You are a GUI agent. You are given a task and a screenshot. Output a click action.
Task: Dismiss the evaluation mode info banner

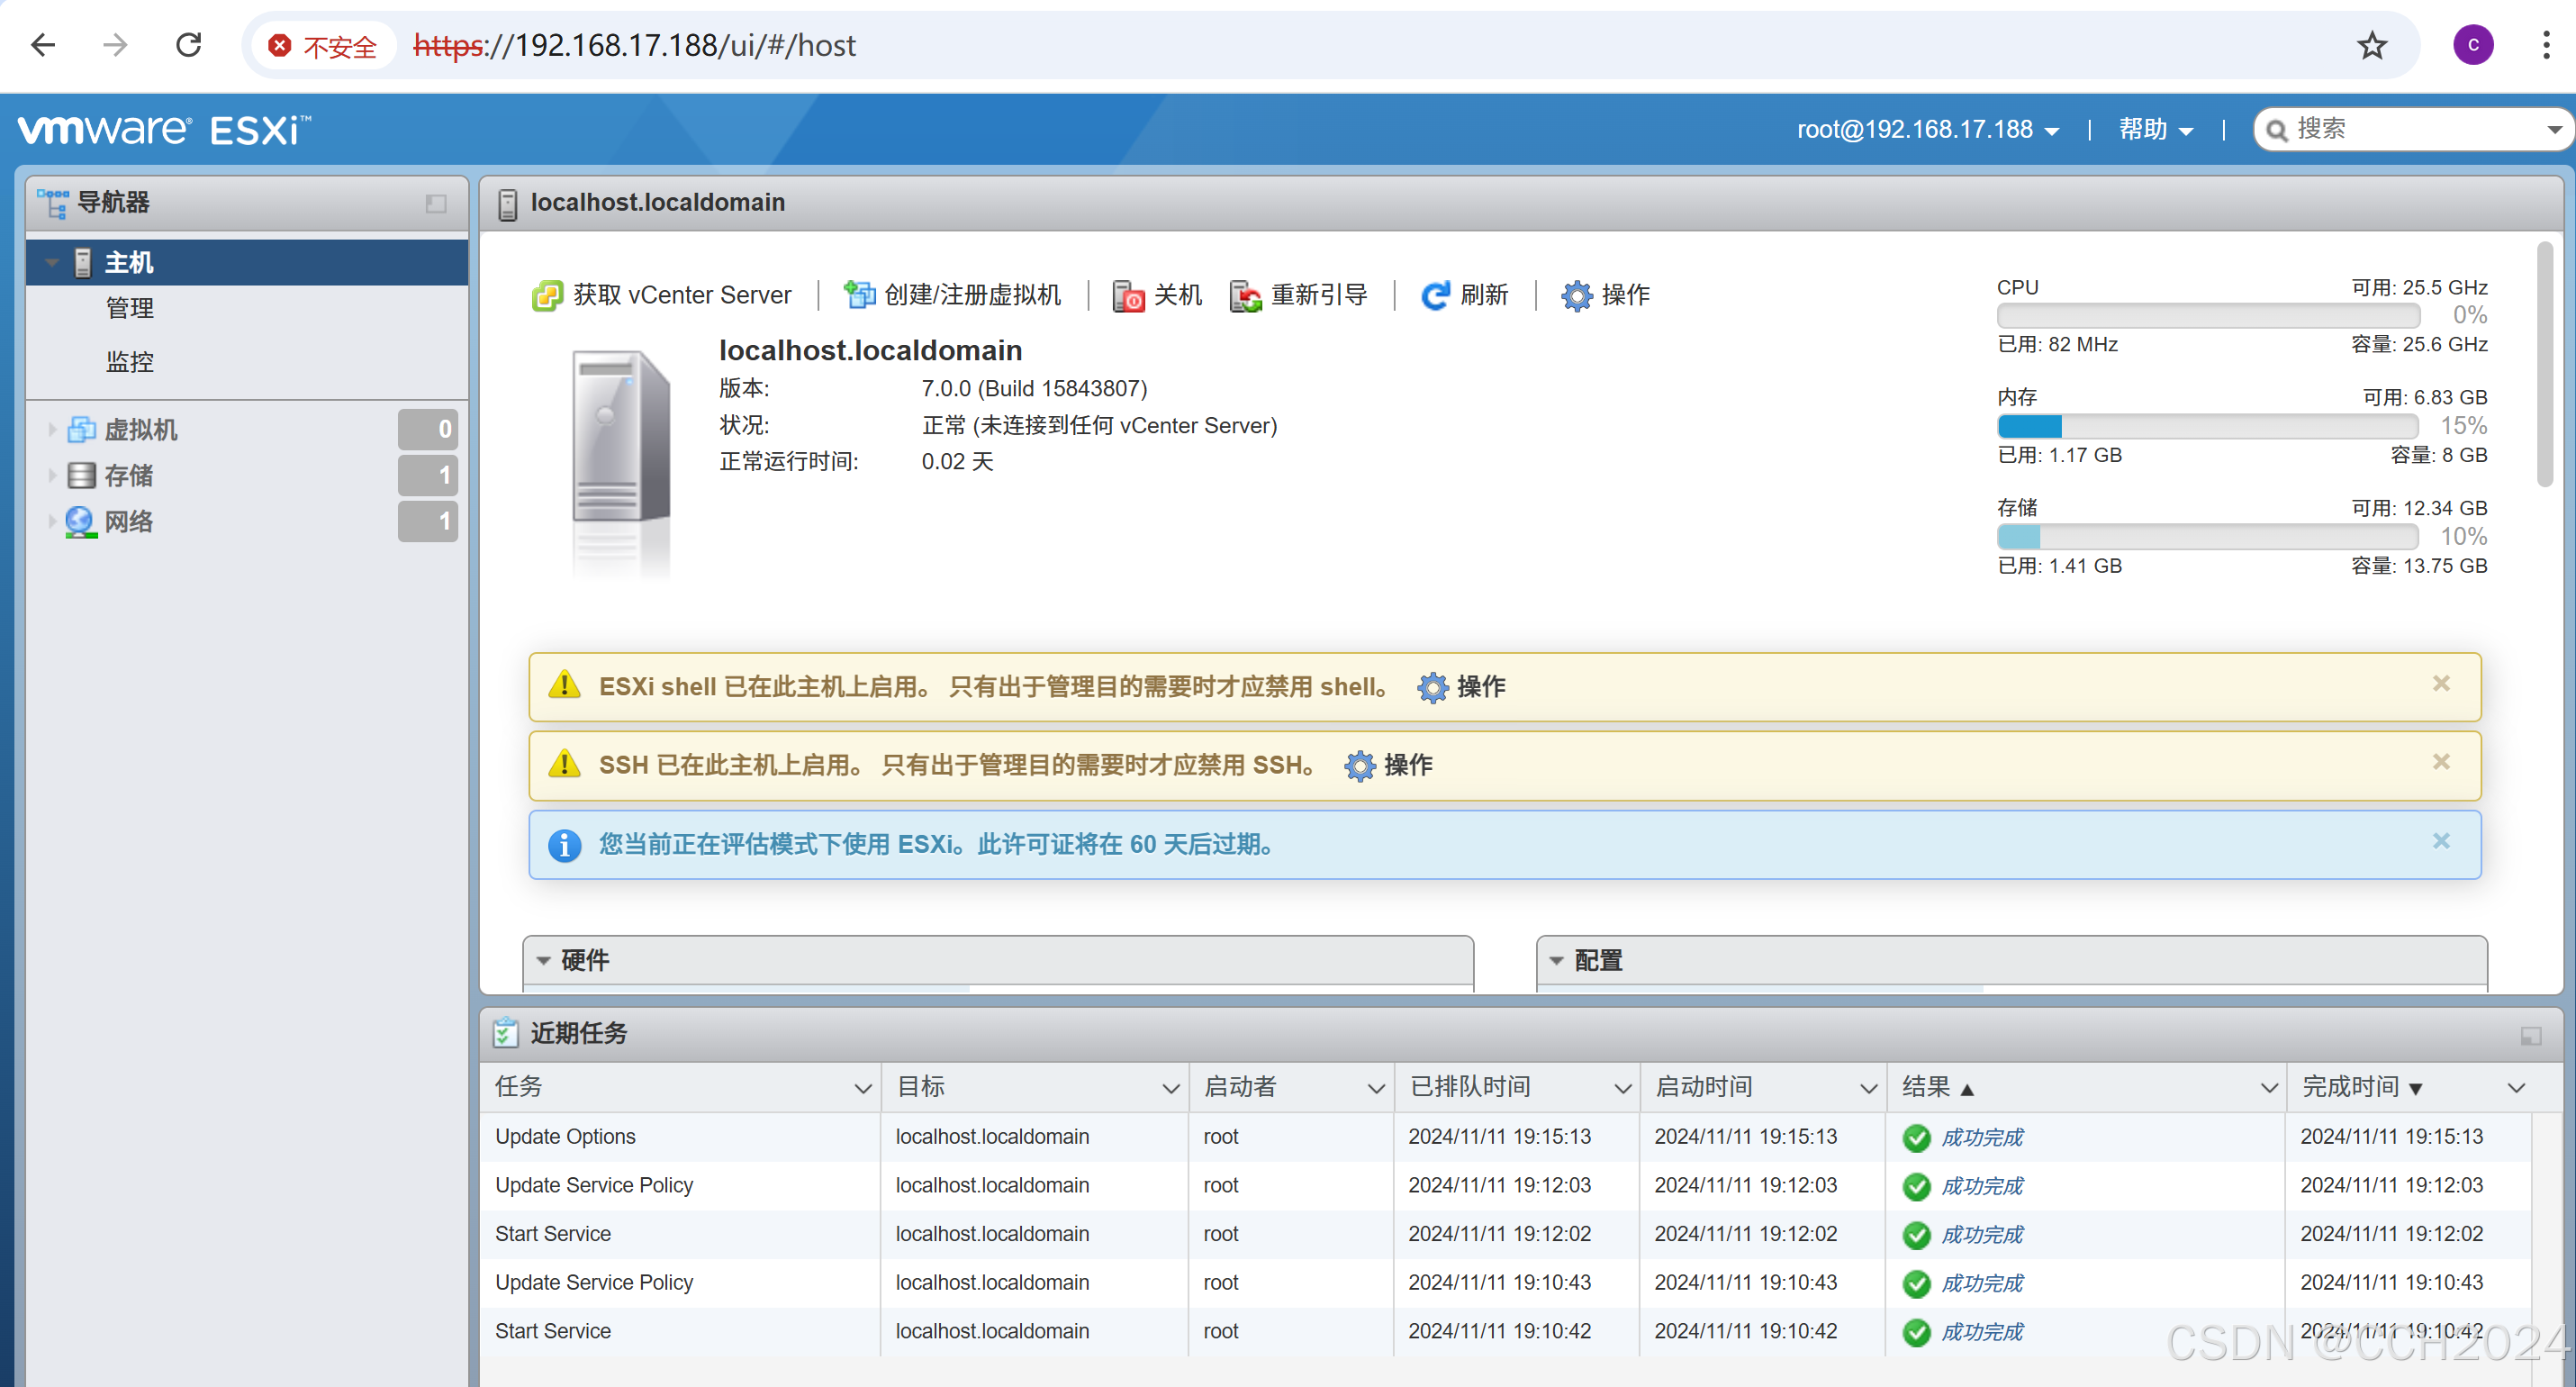coord(2441,841)
